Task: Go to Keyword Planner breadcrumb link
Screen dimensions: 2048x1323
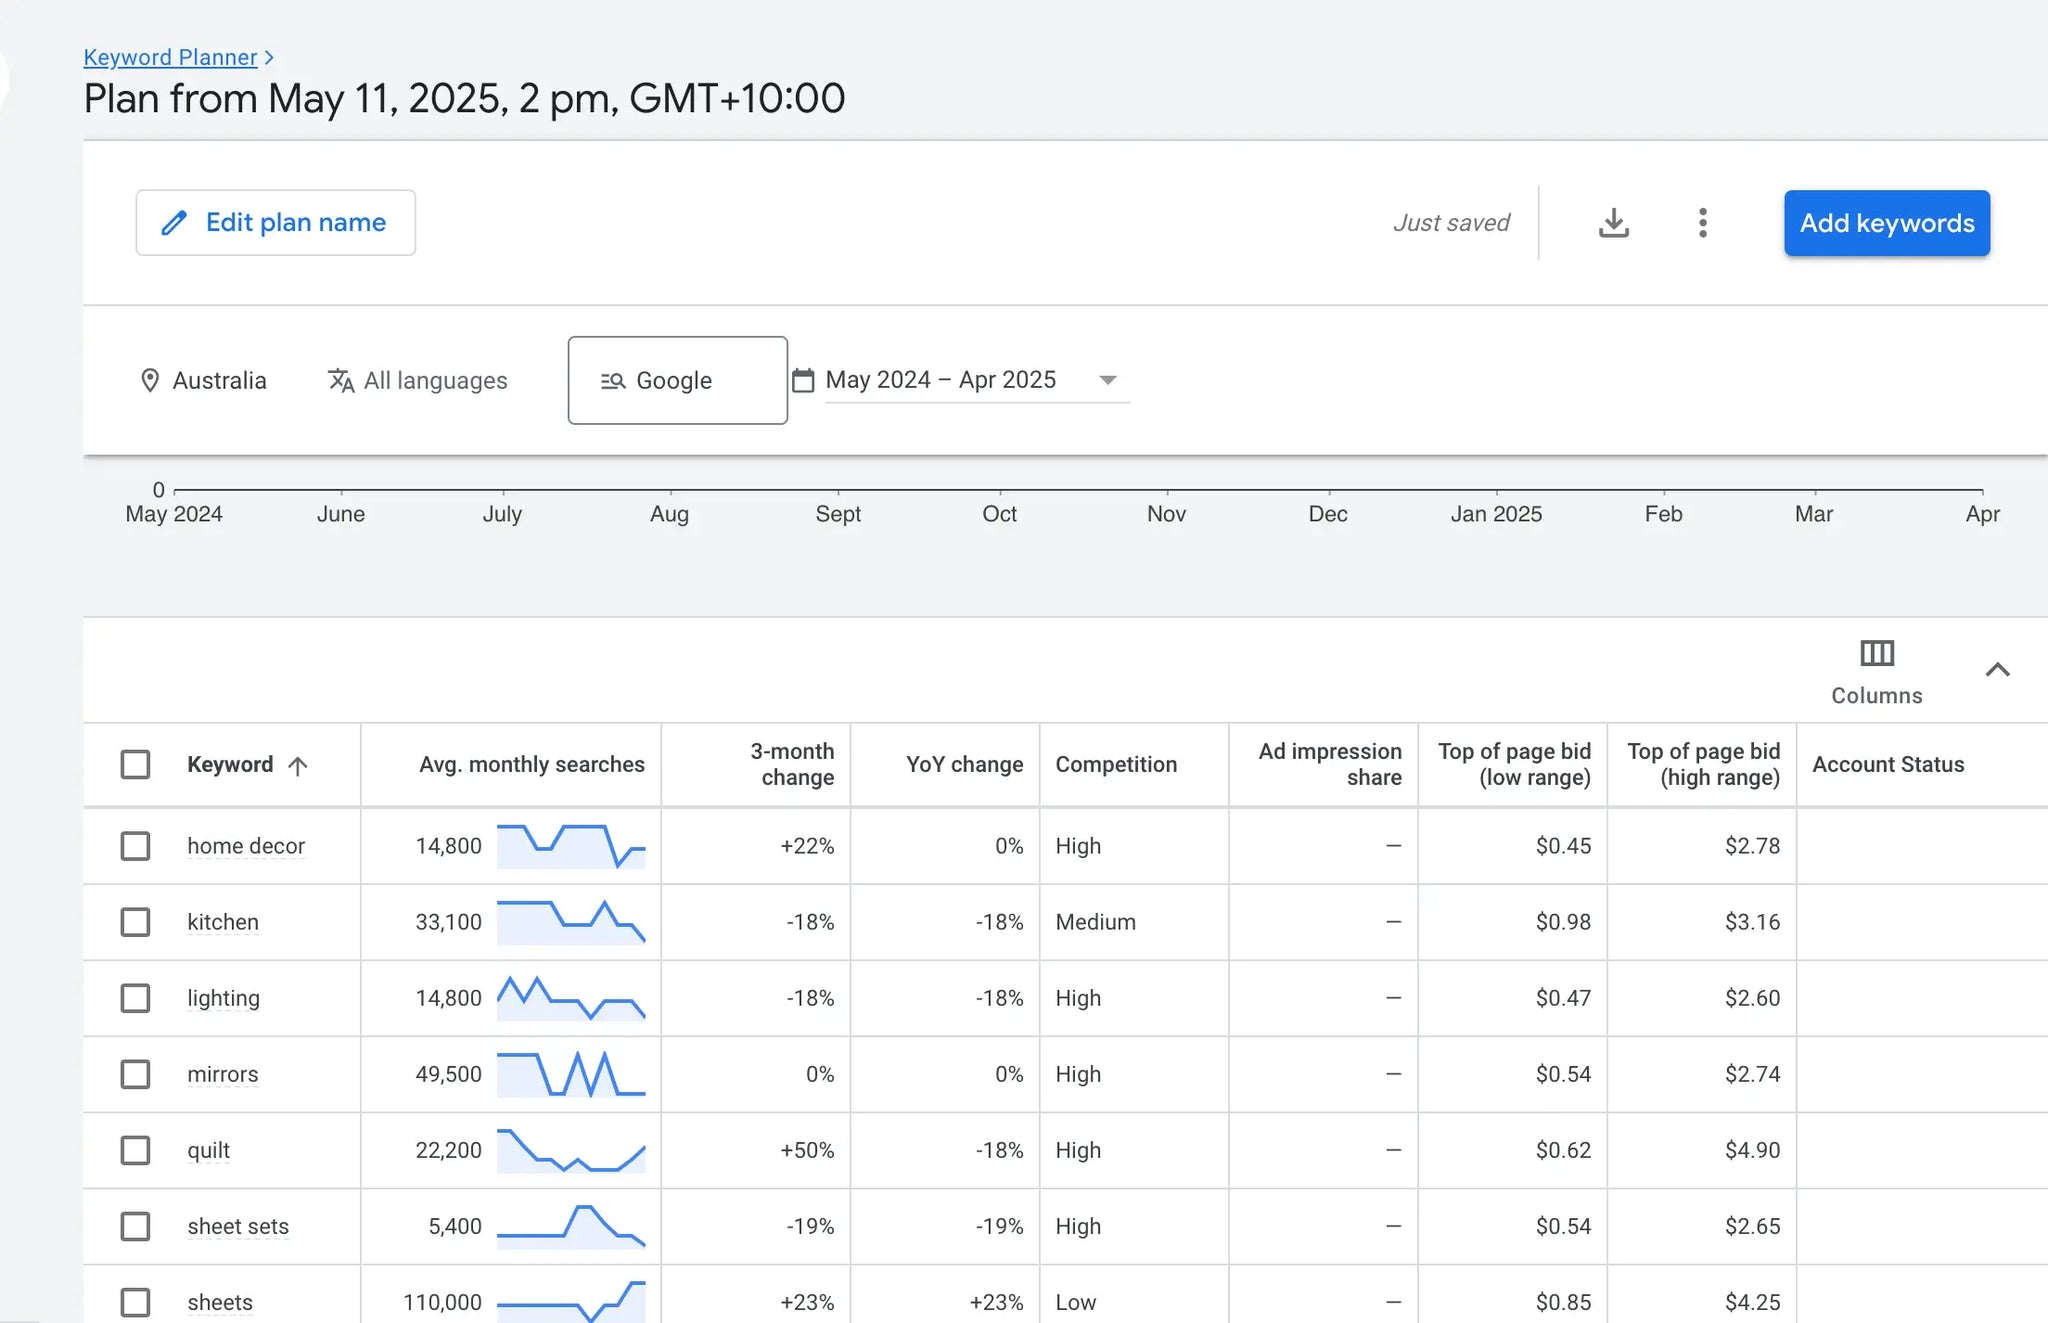Action: 170,58
